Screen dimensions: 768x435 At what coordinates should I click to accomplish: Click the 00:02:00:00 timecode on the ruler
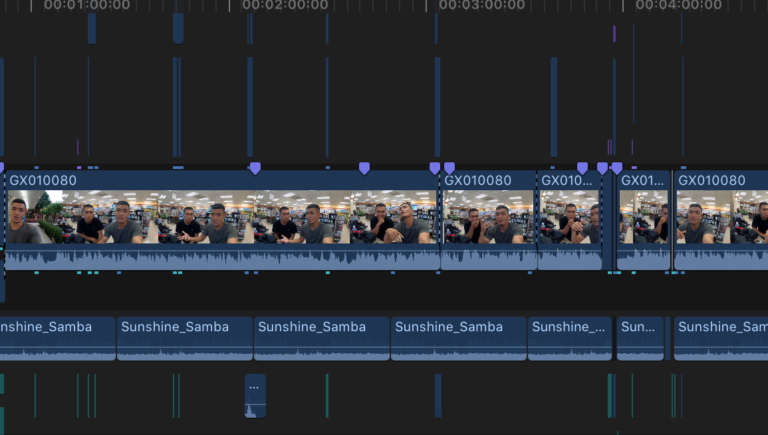[285, 6]
